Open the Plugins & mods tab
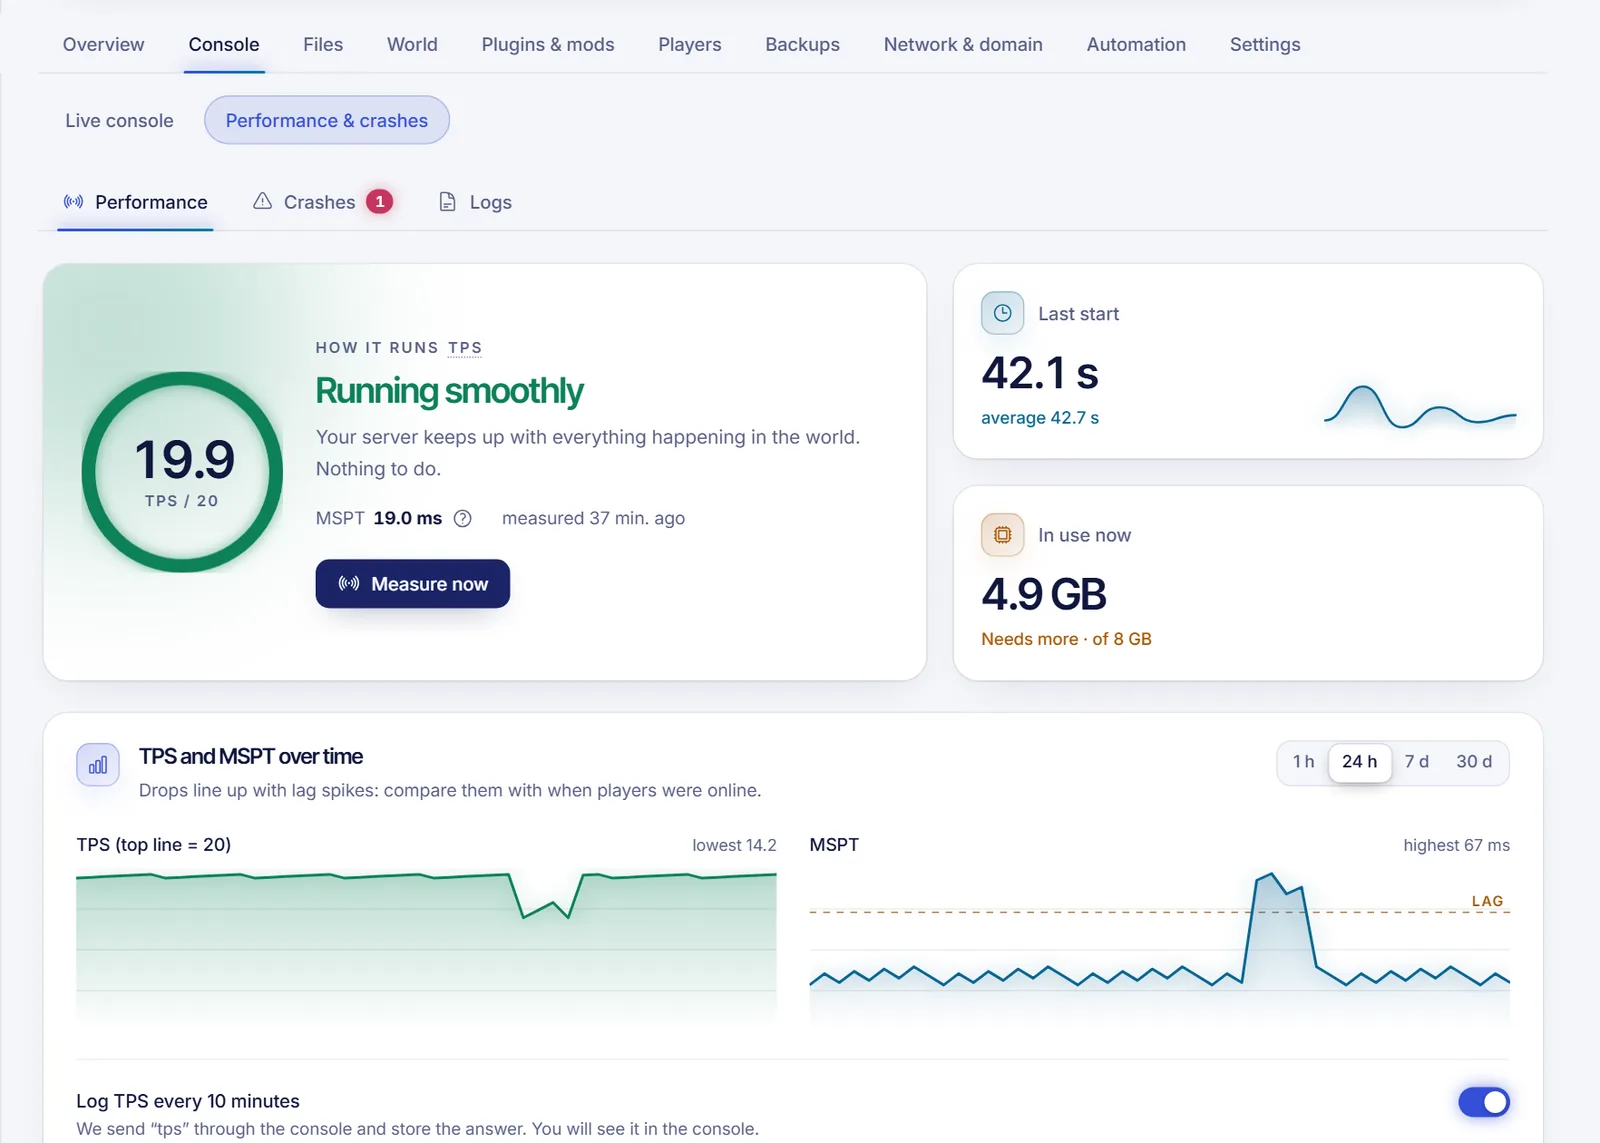The height and width of the screenshot is (1143, 1600). pyautogui.click(x=548, y=45)
